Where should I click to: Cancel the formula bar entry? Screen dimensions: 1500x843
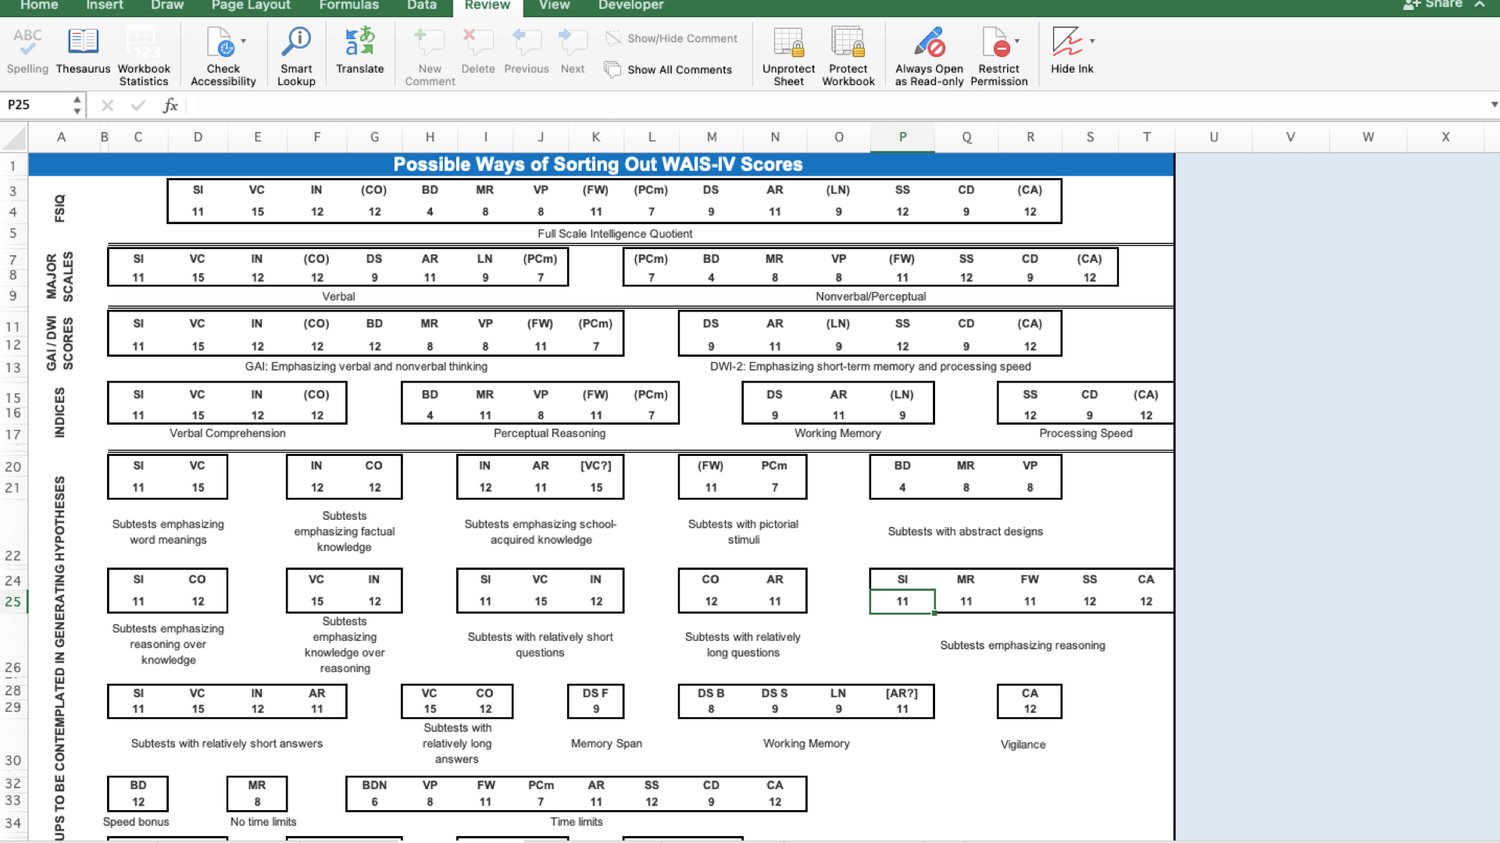(107, 105)
